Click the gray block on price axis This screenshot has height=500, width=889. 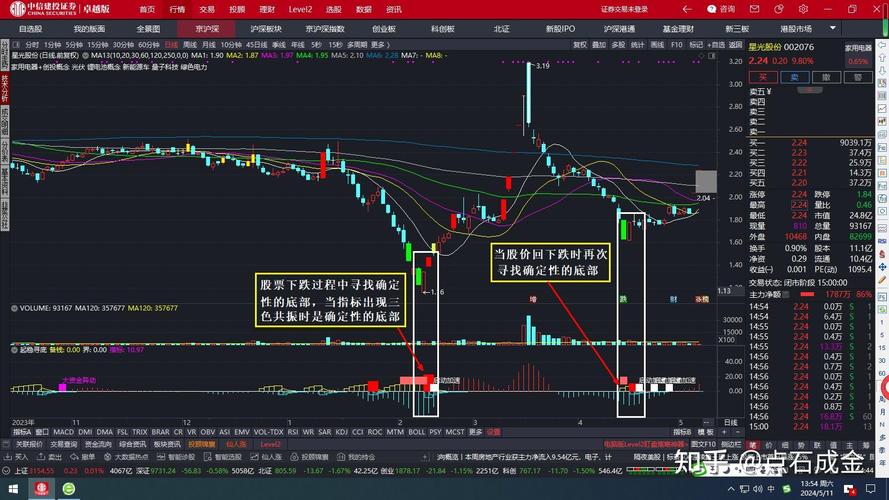[x=706, y=182]
